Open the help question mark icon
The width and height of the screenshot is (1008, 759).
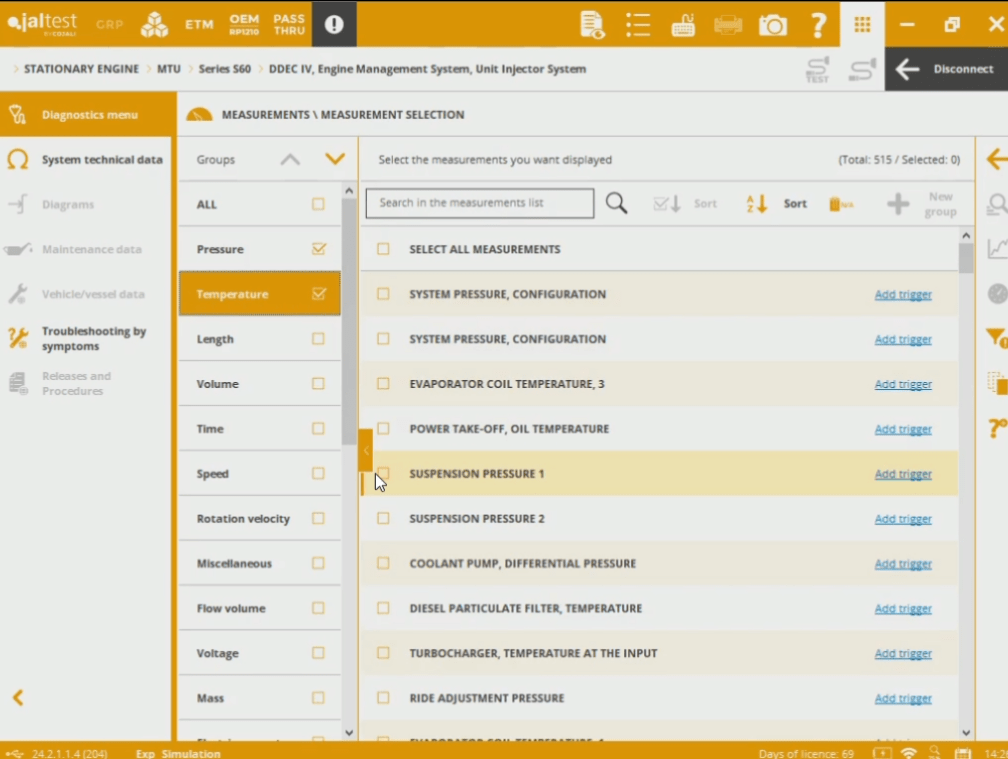[x=818, y=25]
